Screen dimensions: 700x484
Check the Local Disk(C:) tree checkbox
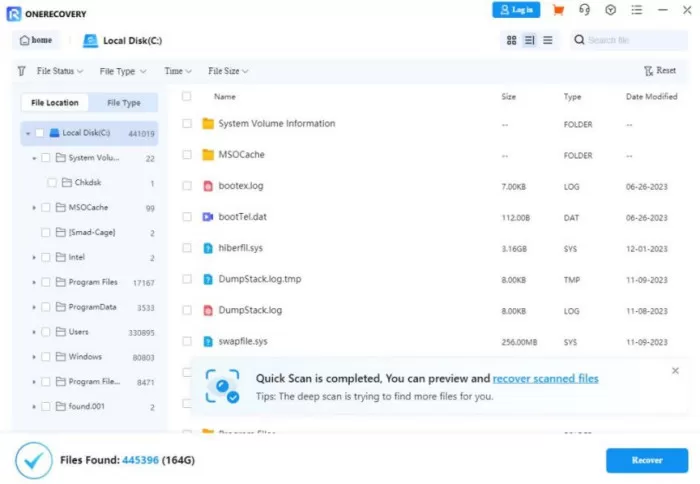(x=39, y=133)
